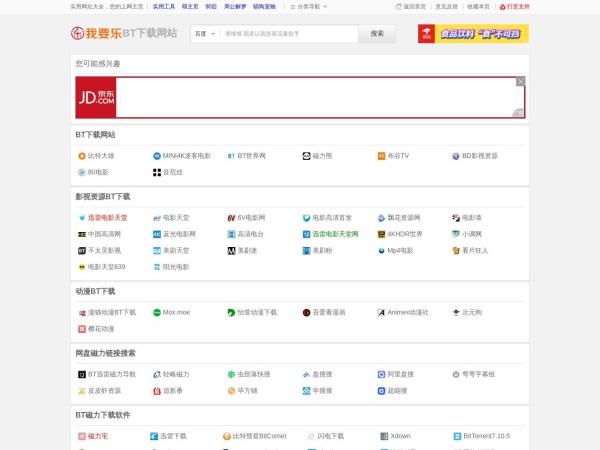Open the Animex动漫社 icon
600x450 pixels.
(381, 312)
